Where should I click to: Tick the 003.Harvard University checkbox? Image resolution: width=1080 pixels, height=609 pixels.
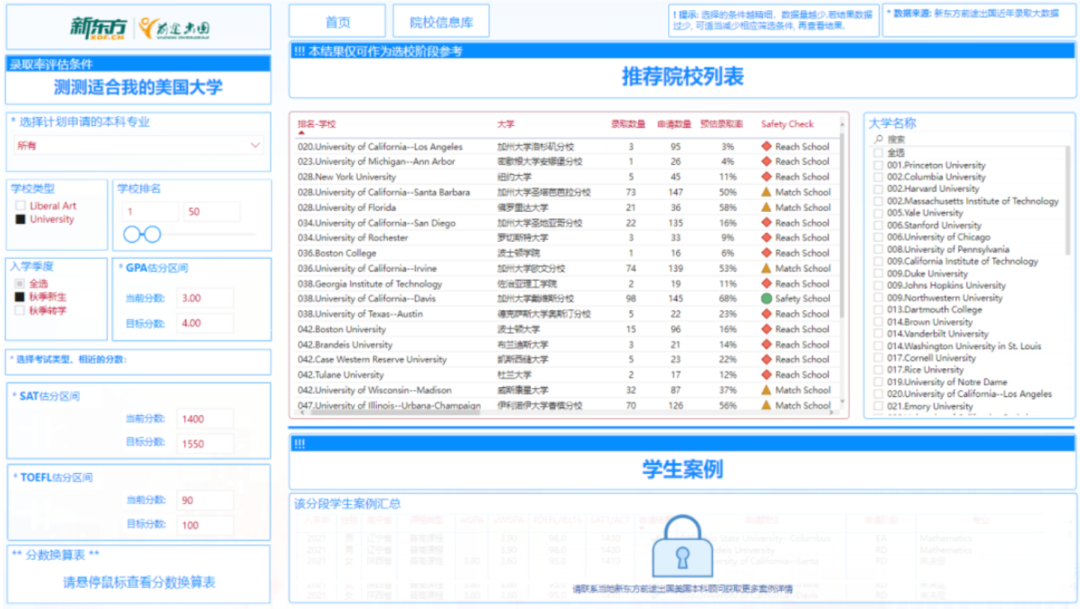[878, 189]
